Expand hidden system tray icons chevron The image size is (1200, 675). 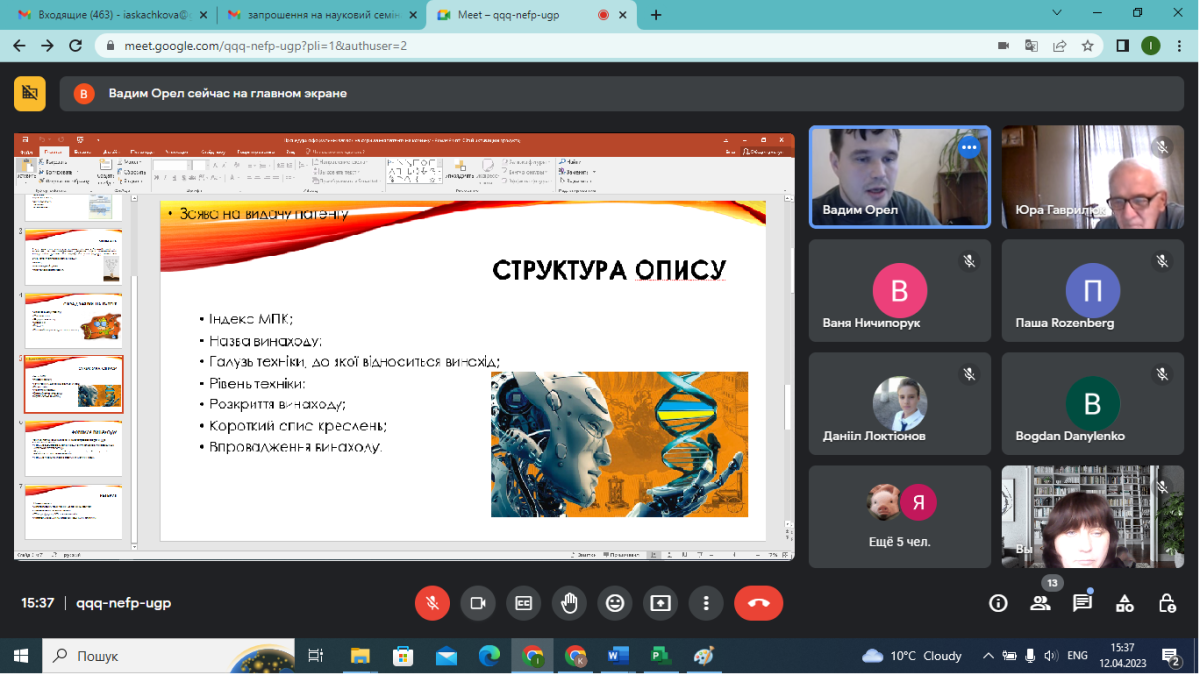pyautogui.click(x=988, y=656)
